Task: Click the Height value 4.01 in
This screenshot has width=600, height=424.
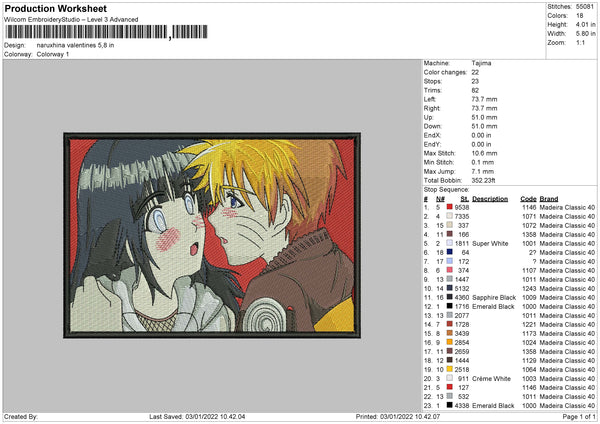Action: click(585, 24)
